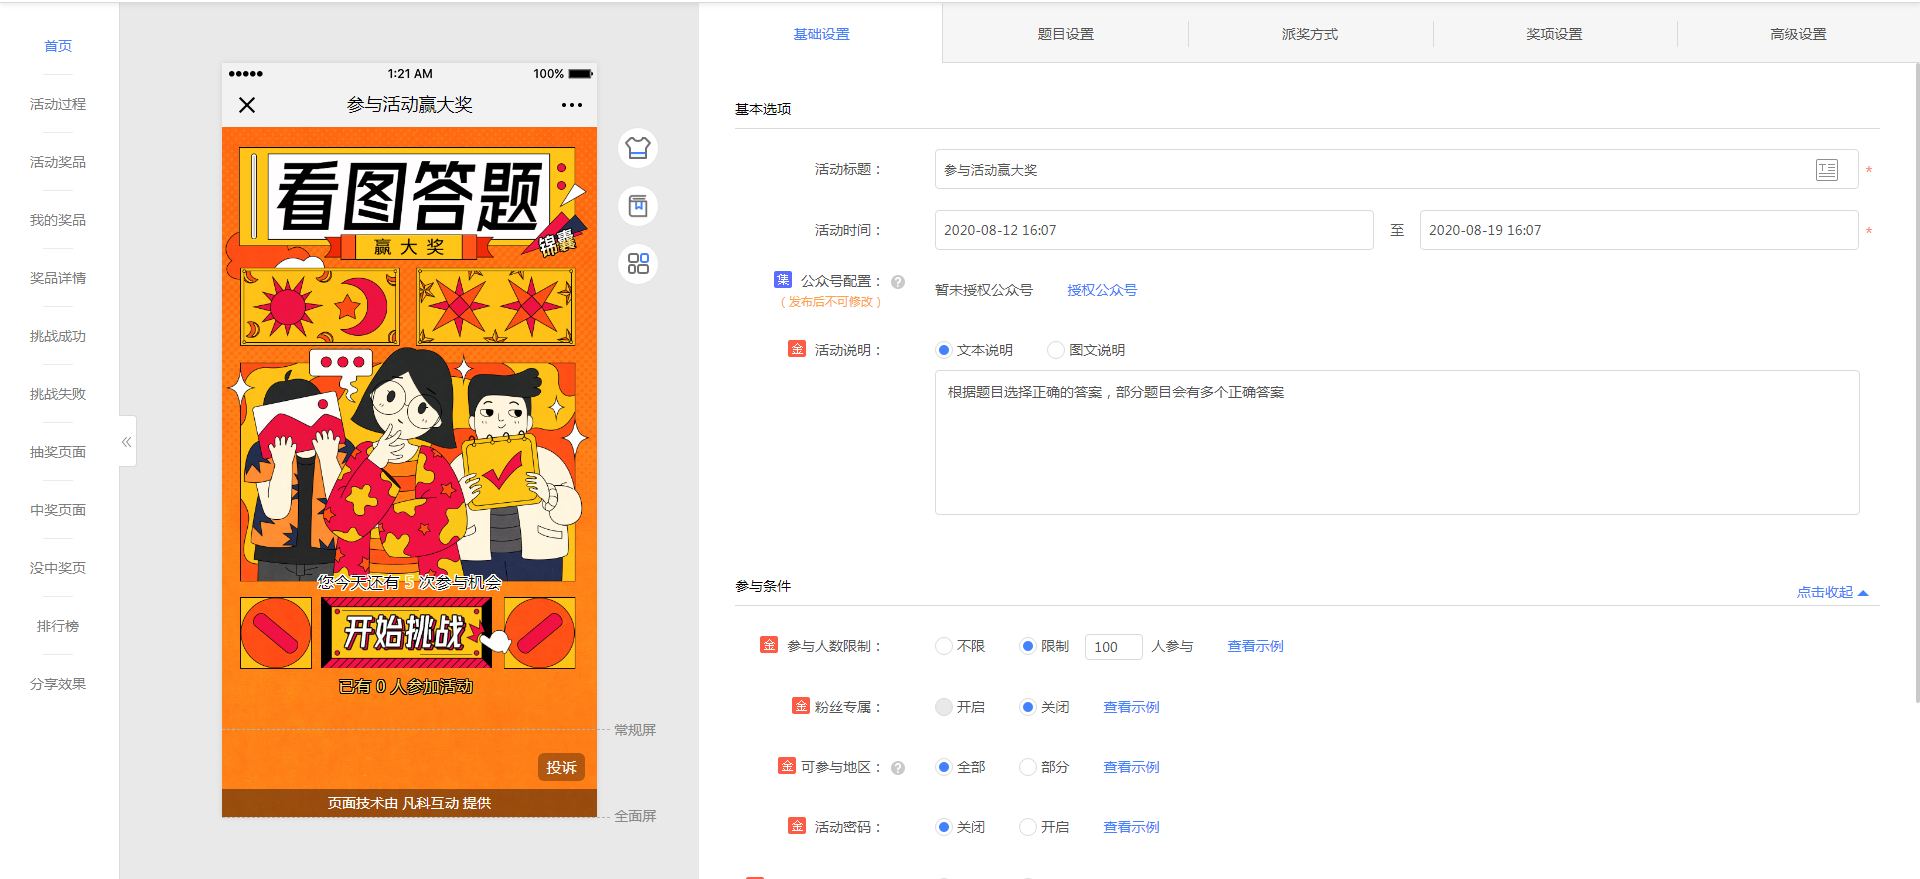Click the start time field 2020-08-12 16:07
This screenshot has width=1920, height=879.
coord(1154,230)
